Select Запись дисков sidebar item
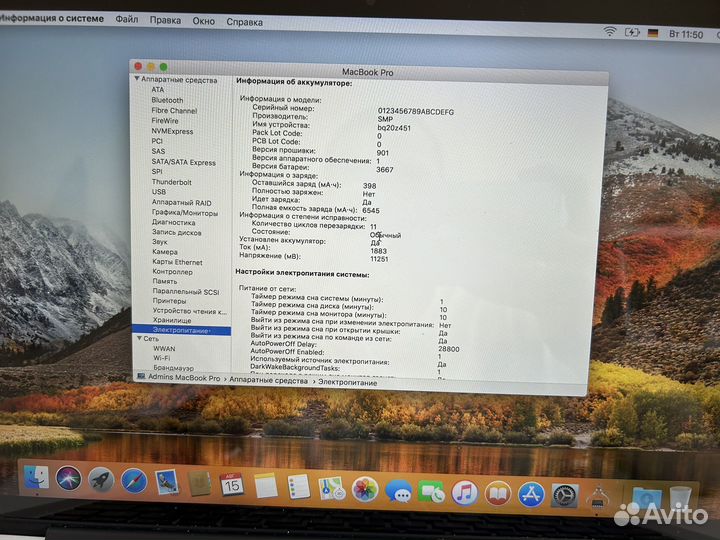The height and width of the screenshot is (540, 720). click(x=177, y=232)
